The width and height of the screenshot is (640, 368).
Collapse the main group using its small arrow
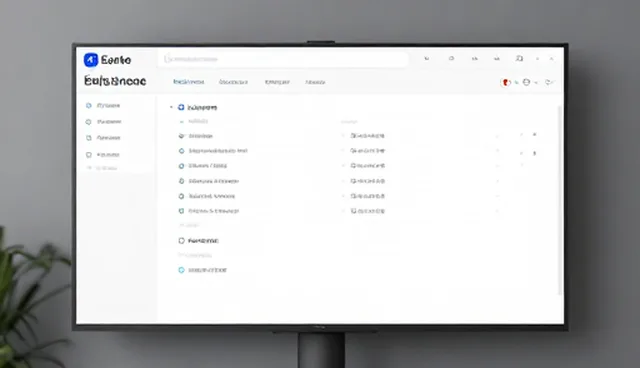[x=171, y=107]
